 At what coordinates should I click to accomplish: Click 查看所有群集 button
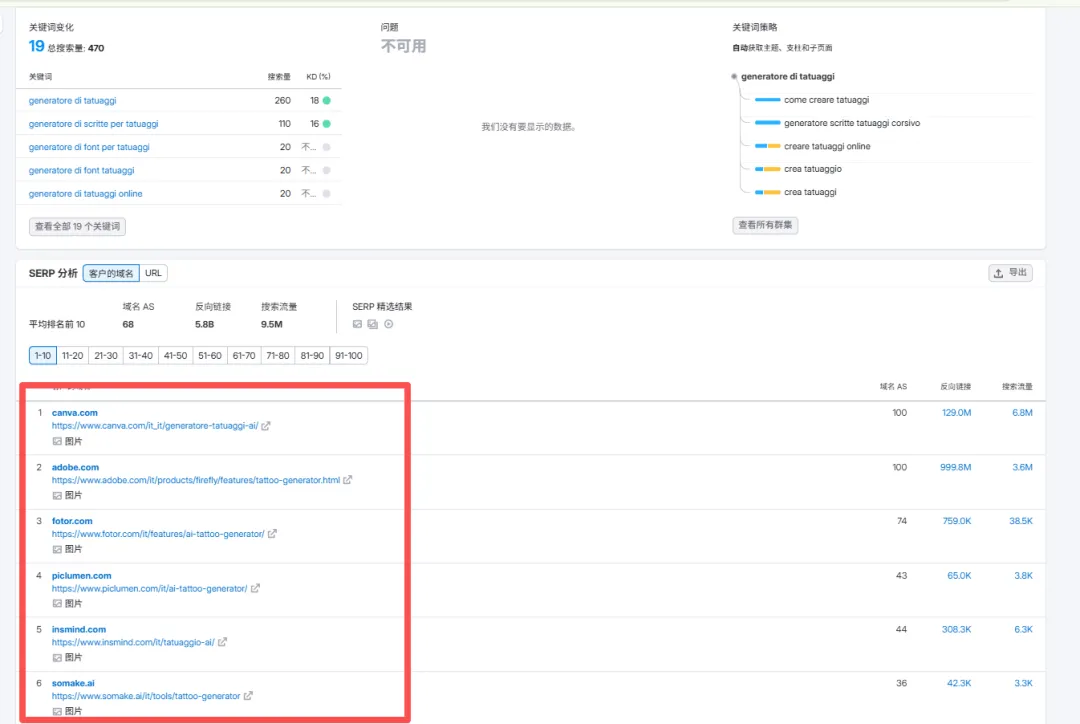(x=765, y=225)
